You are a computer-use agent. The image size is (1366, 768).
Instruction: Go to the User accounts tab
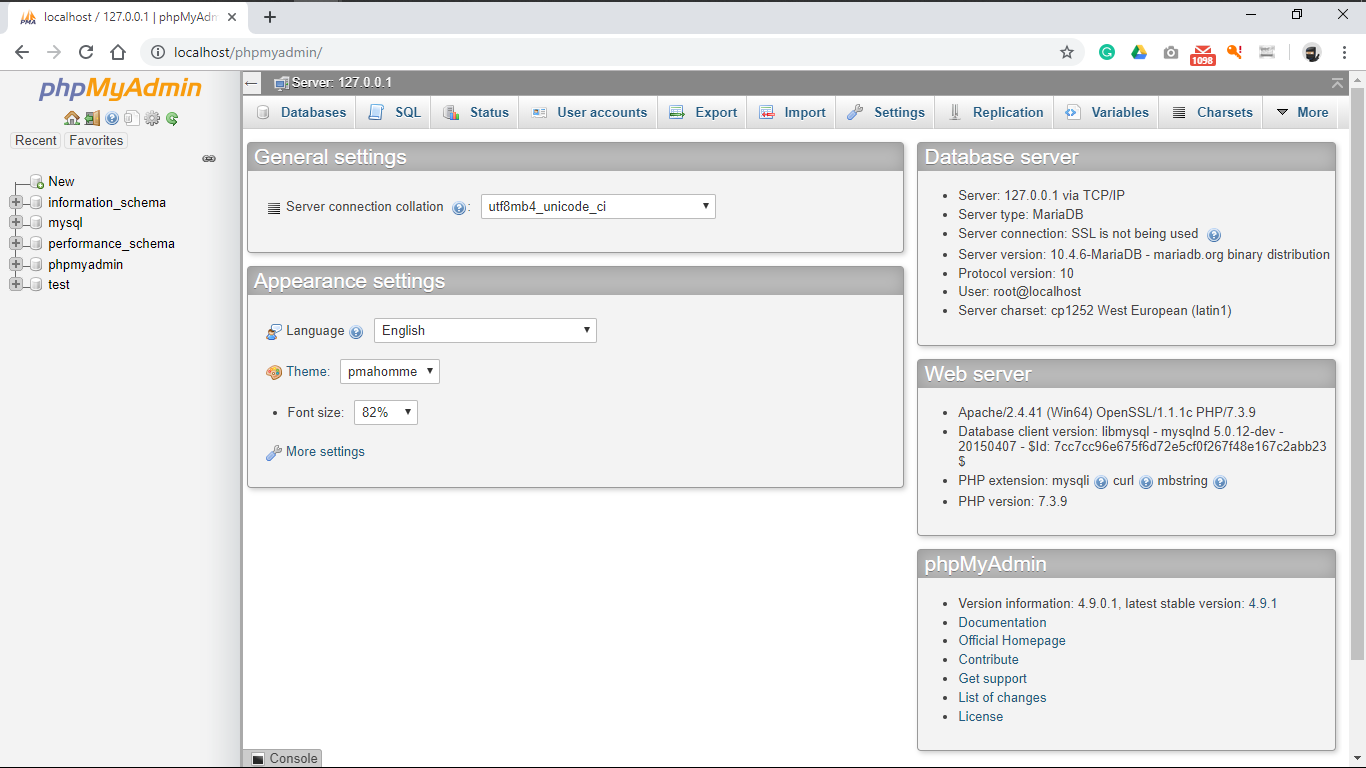point(588,113)
